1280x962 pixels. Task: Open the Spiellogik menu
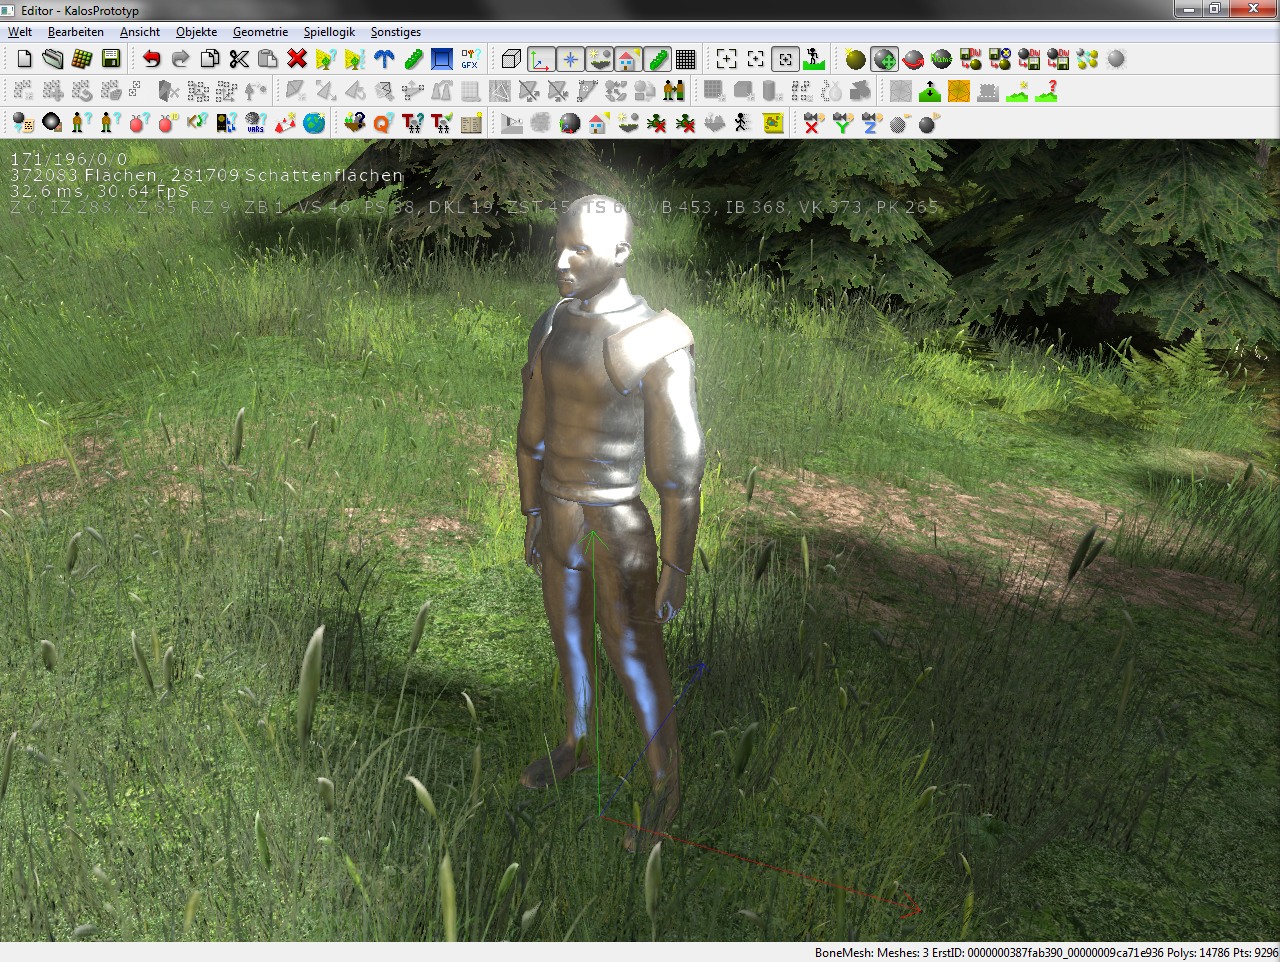tap(329, 32)
